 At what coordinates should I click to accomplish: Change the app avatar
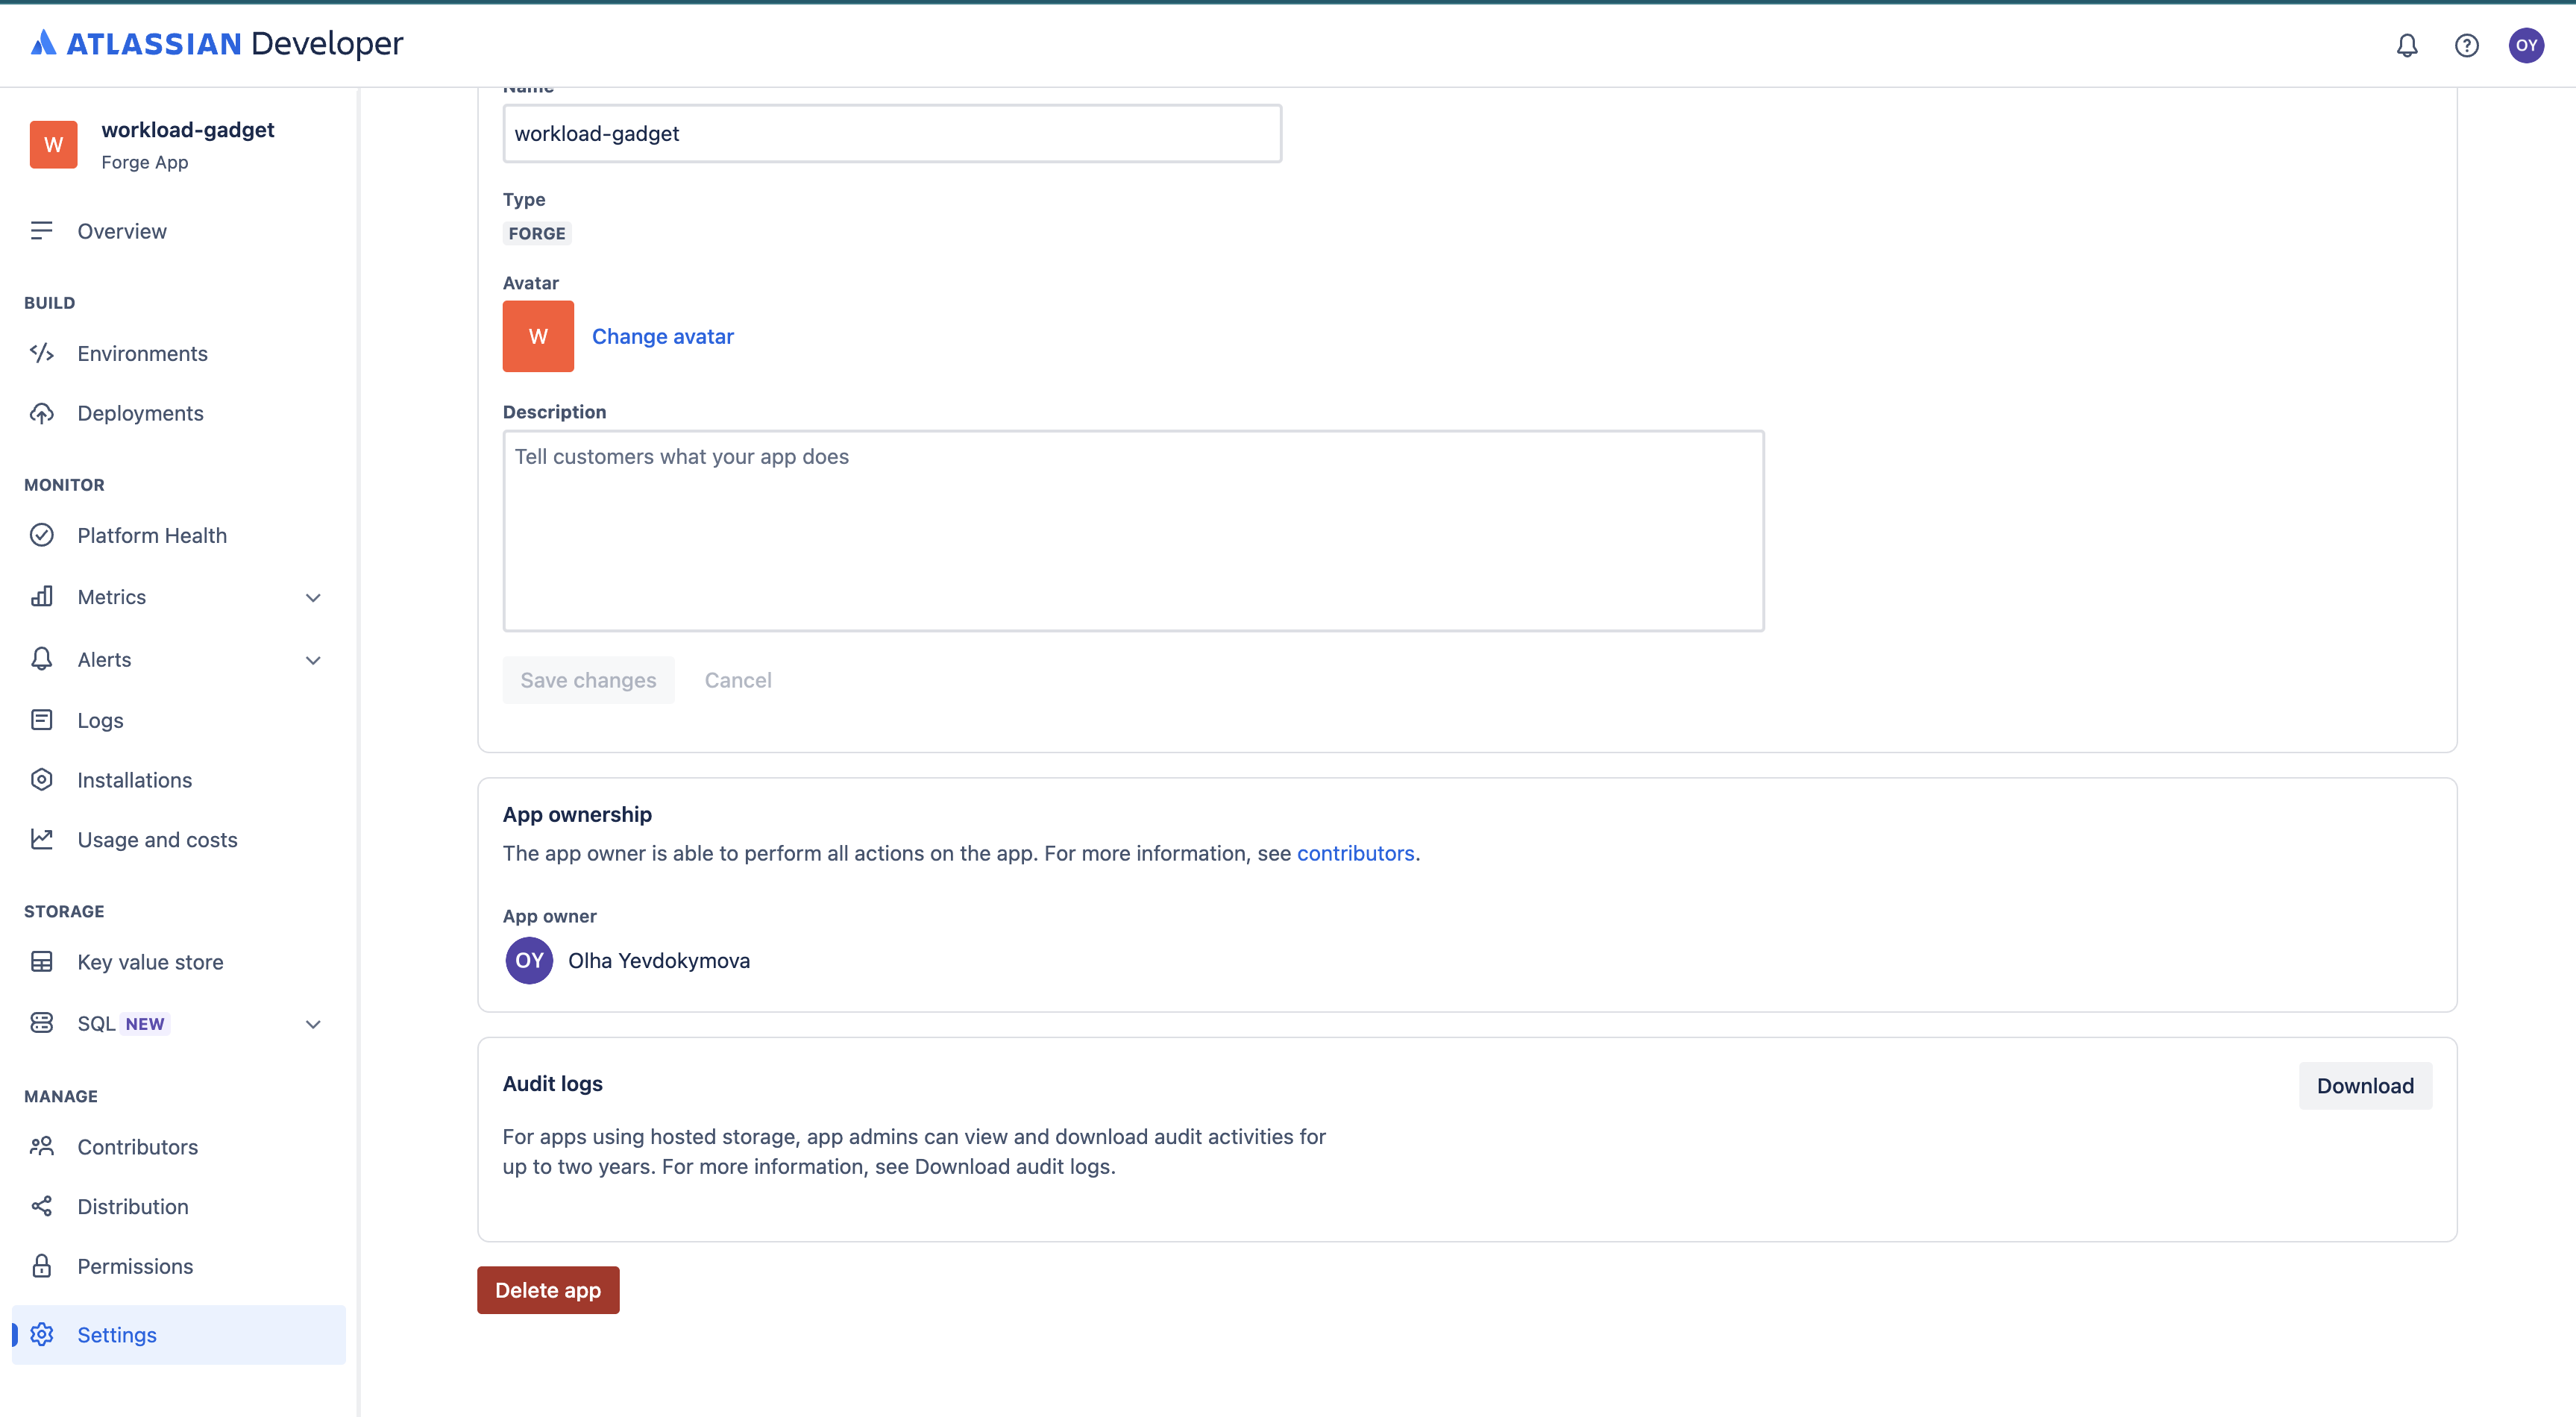coord(662,336)
